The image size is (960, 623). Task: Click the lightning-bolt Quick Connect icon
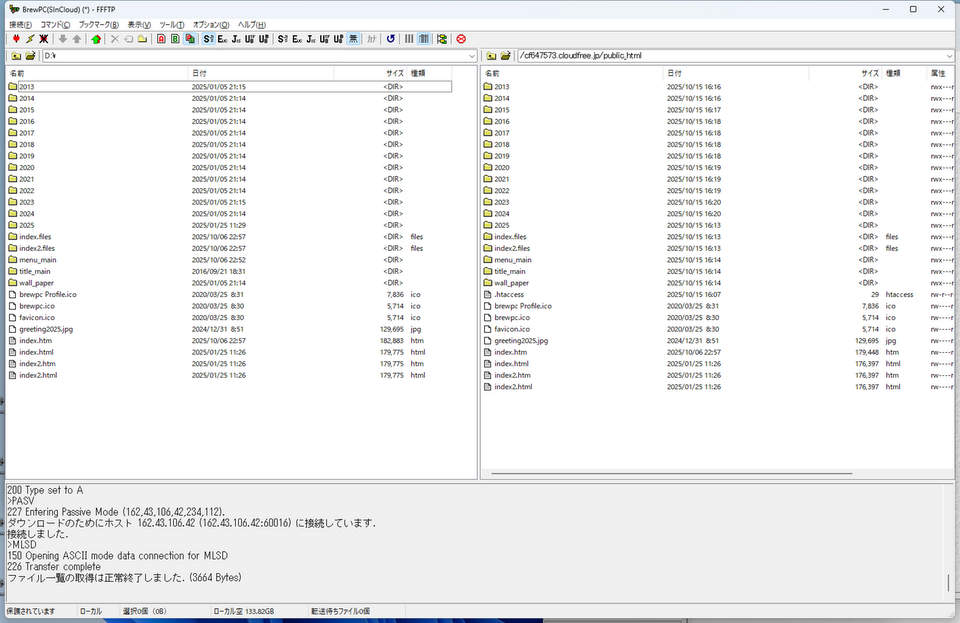pos(30,39)
